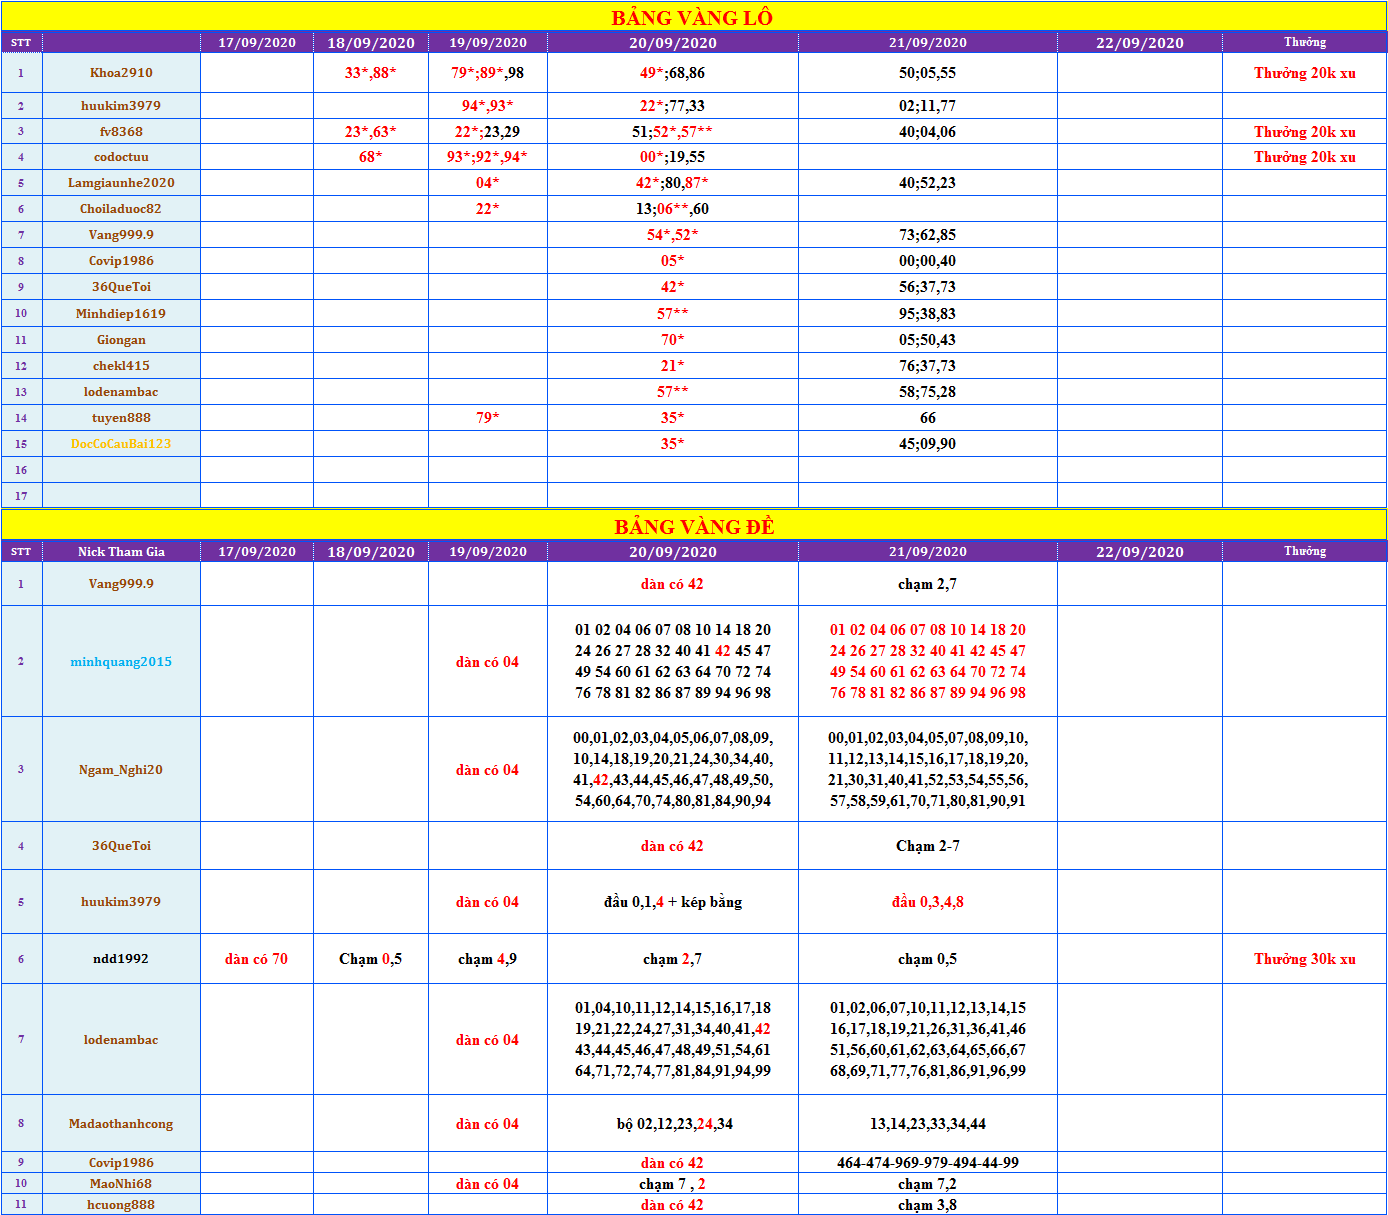Image resolution: width=1388 pixels, height=1215 pixels.
Task: Click the cell '54*,52*'
Action: click(x=673, y=235)
